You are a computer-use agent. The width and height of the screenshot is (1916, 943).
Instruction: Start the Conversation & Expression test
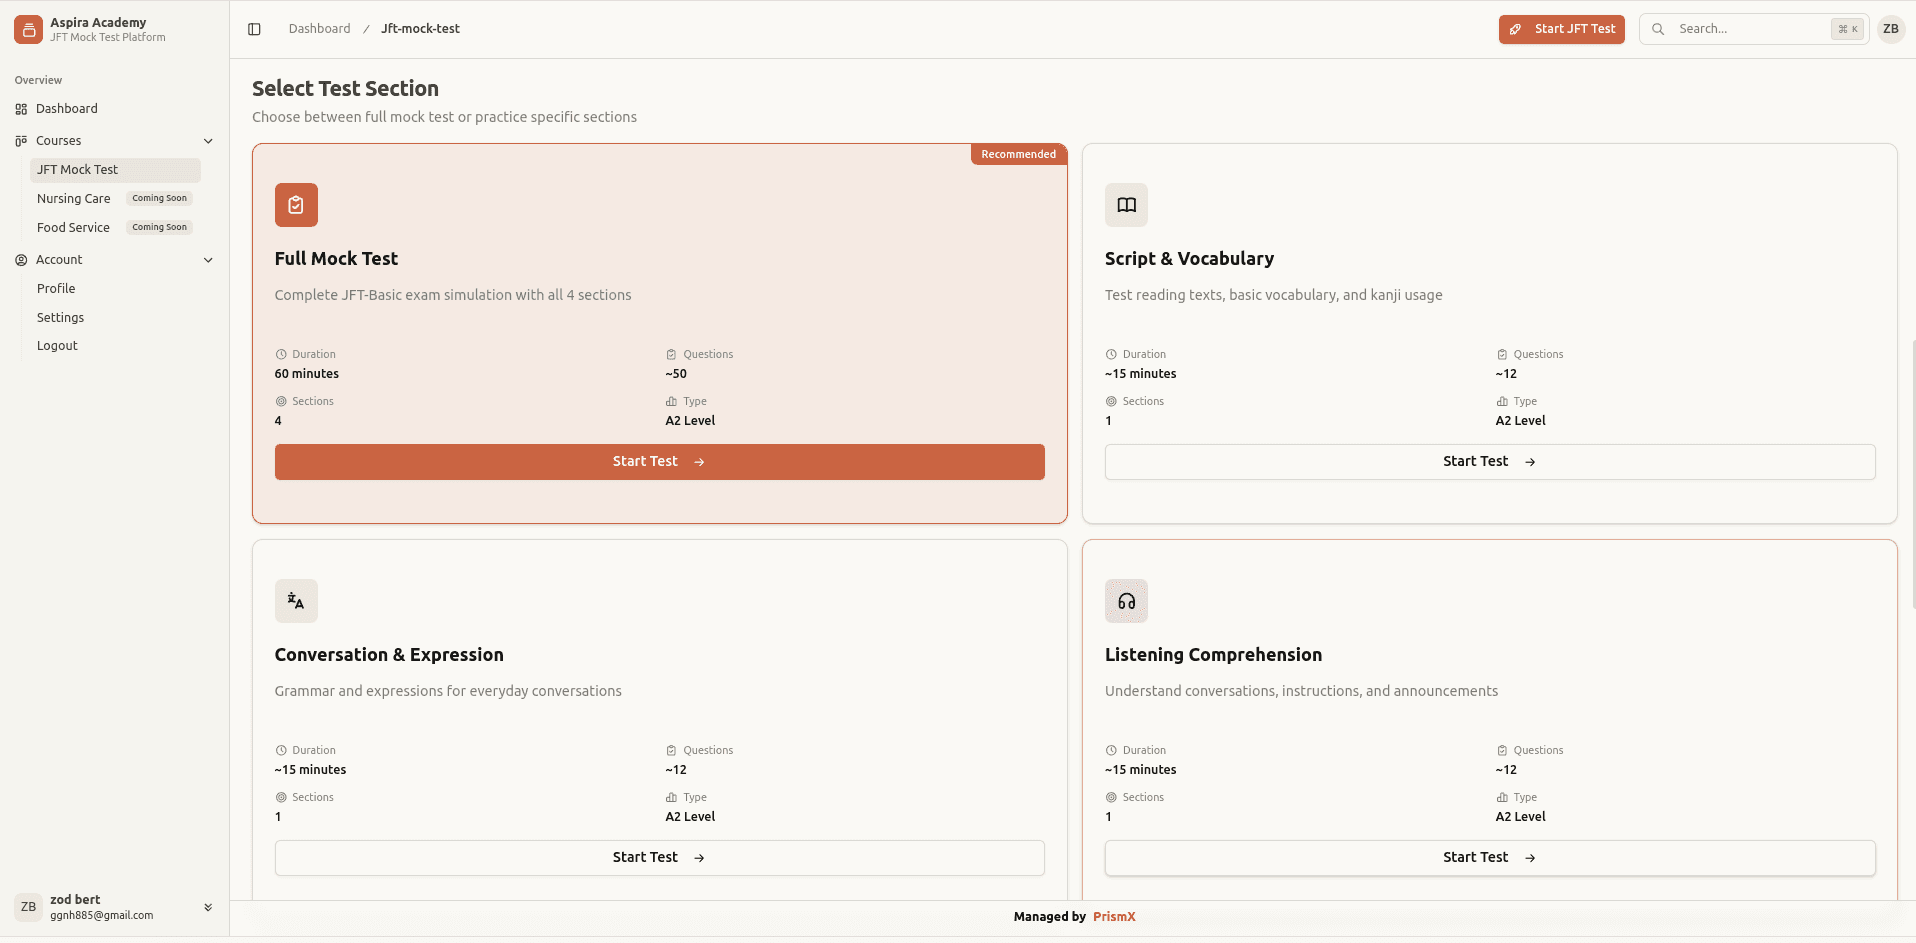tap(660, 858)
